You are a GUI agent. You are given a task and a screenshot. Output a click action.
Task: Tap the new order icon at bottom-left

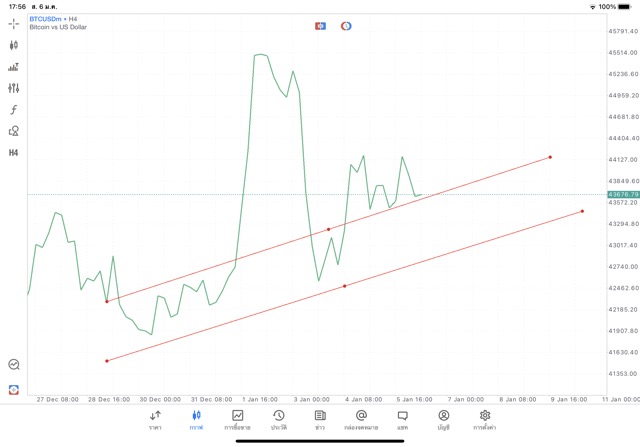(14, 389)
